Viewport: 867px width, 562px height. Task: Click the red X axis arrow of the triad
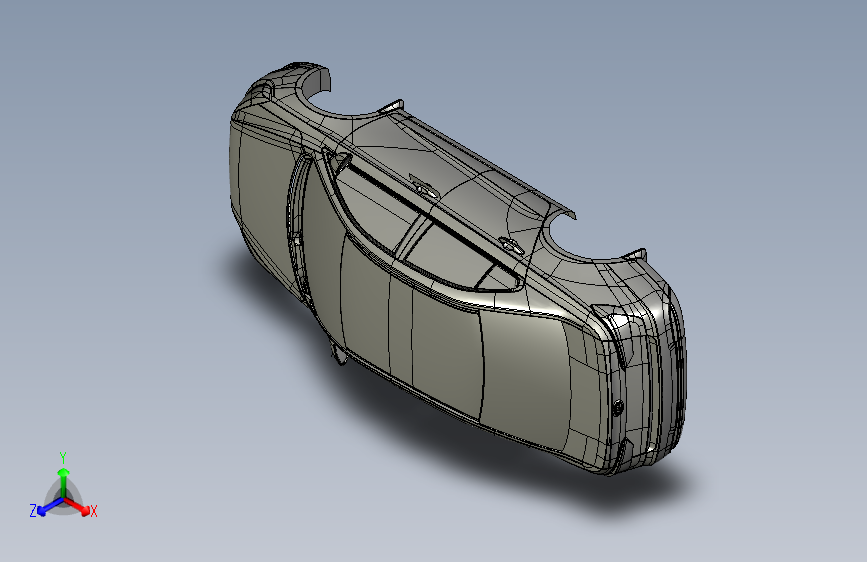[77, 506]
